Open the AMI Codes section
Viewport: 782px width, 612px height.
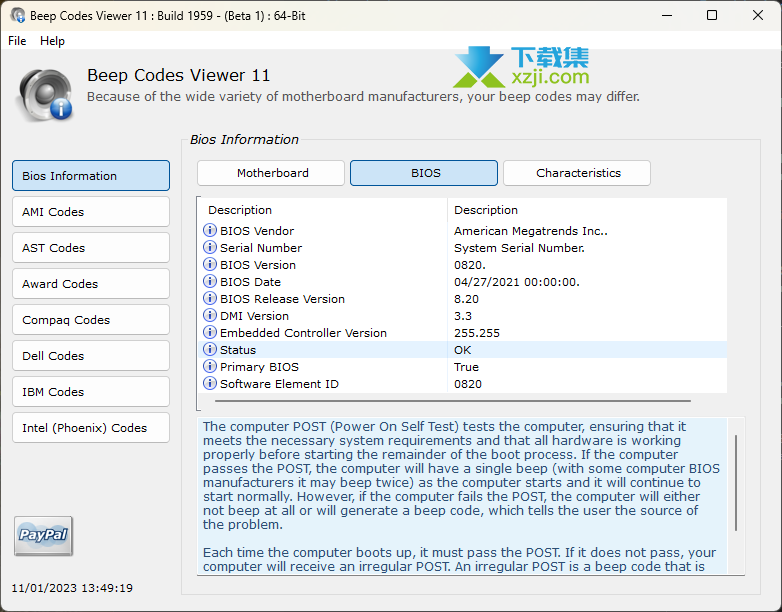(x=91, y=211)
